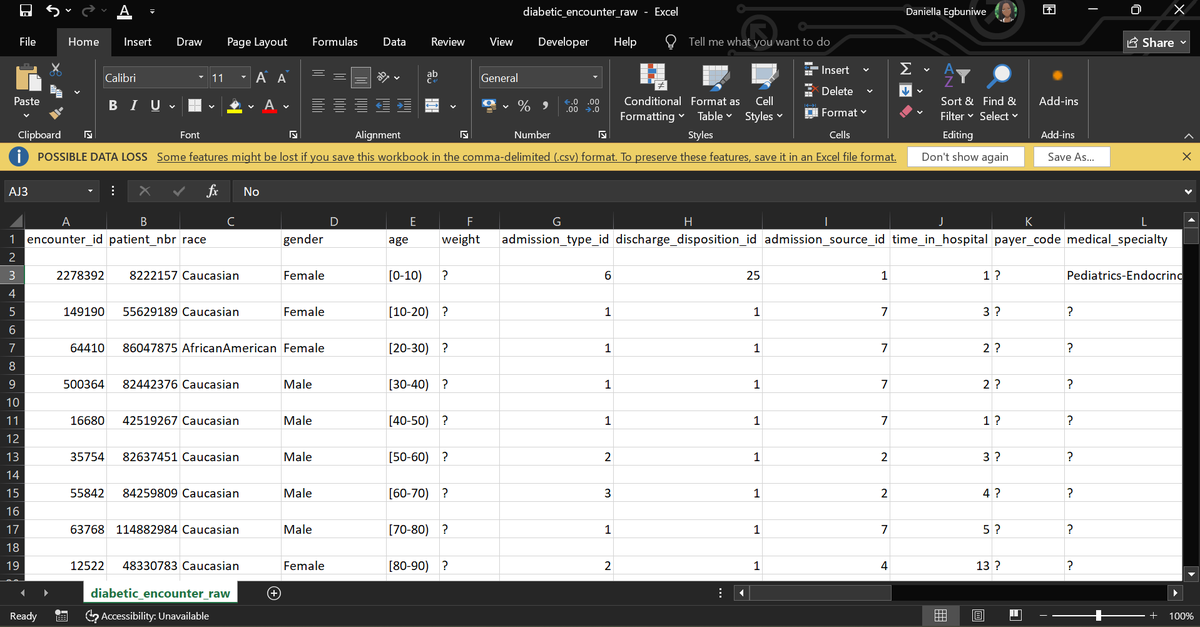Screen dimensions: 1200x627
Task: Expand the formula bar chevron
Action: [x=1188, y=191]
